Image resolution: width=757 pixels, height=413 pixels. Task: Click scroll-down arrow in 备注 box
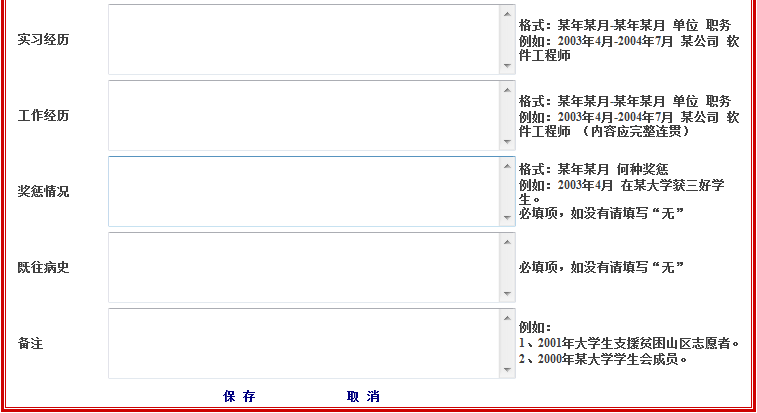click(507, 370)
